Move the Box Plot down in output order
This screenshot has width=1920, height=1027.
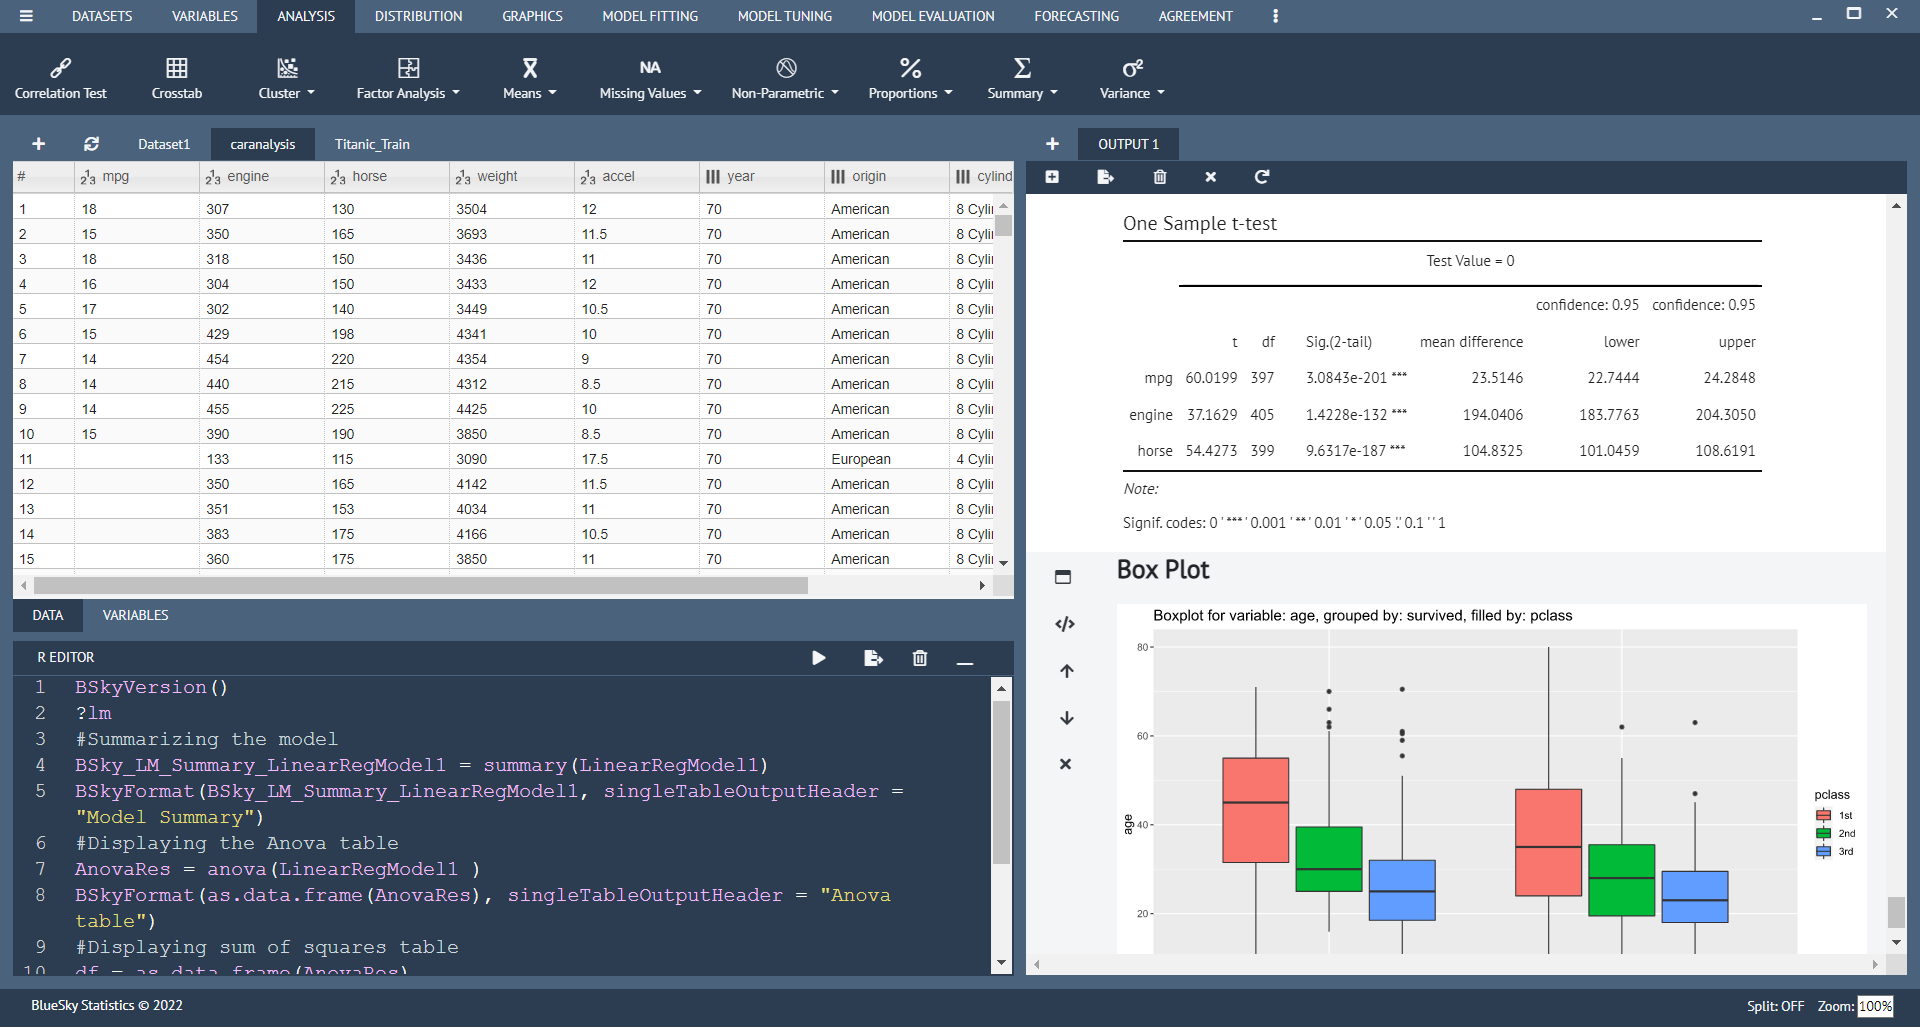[1066, 718]
